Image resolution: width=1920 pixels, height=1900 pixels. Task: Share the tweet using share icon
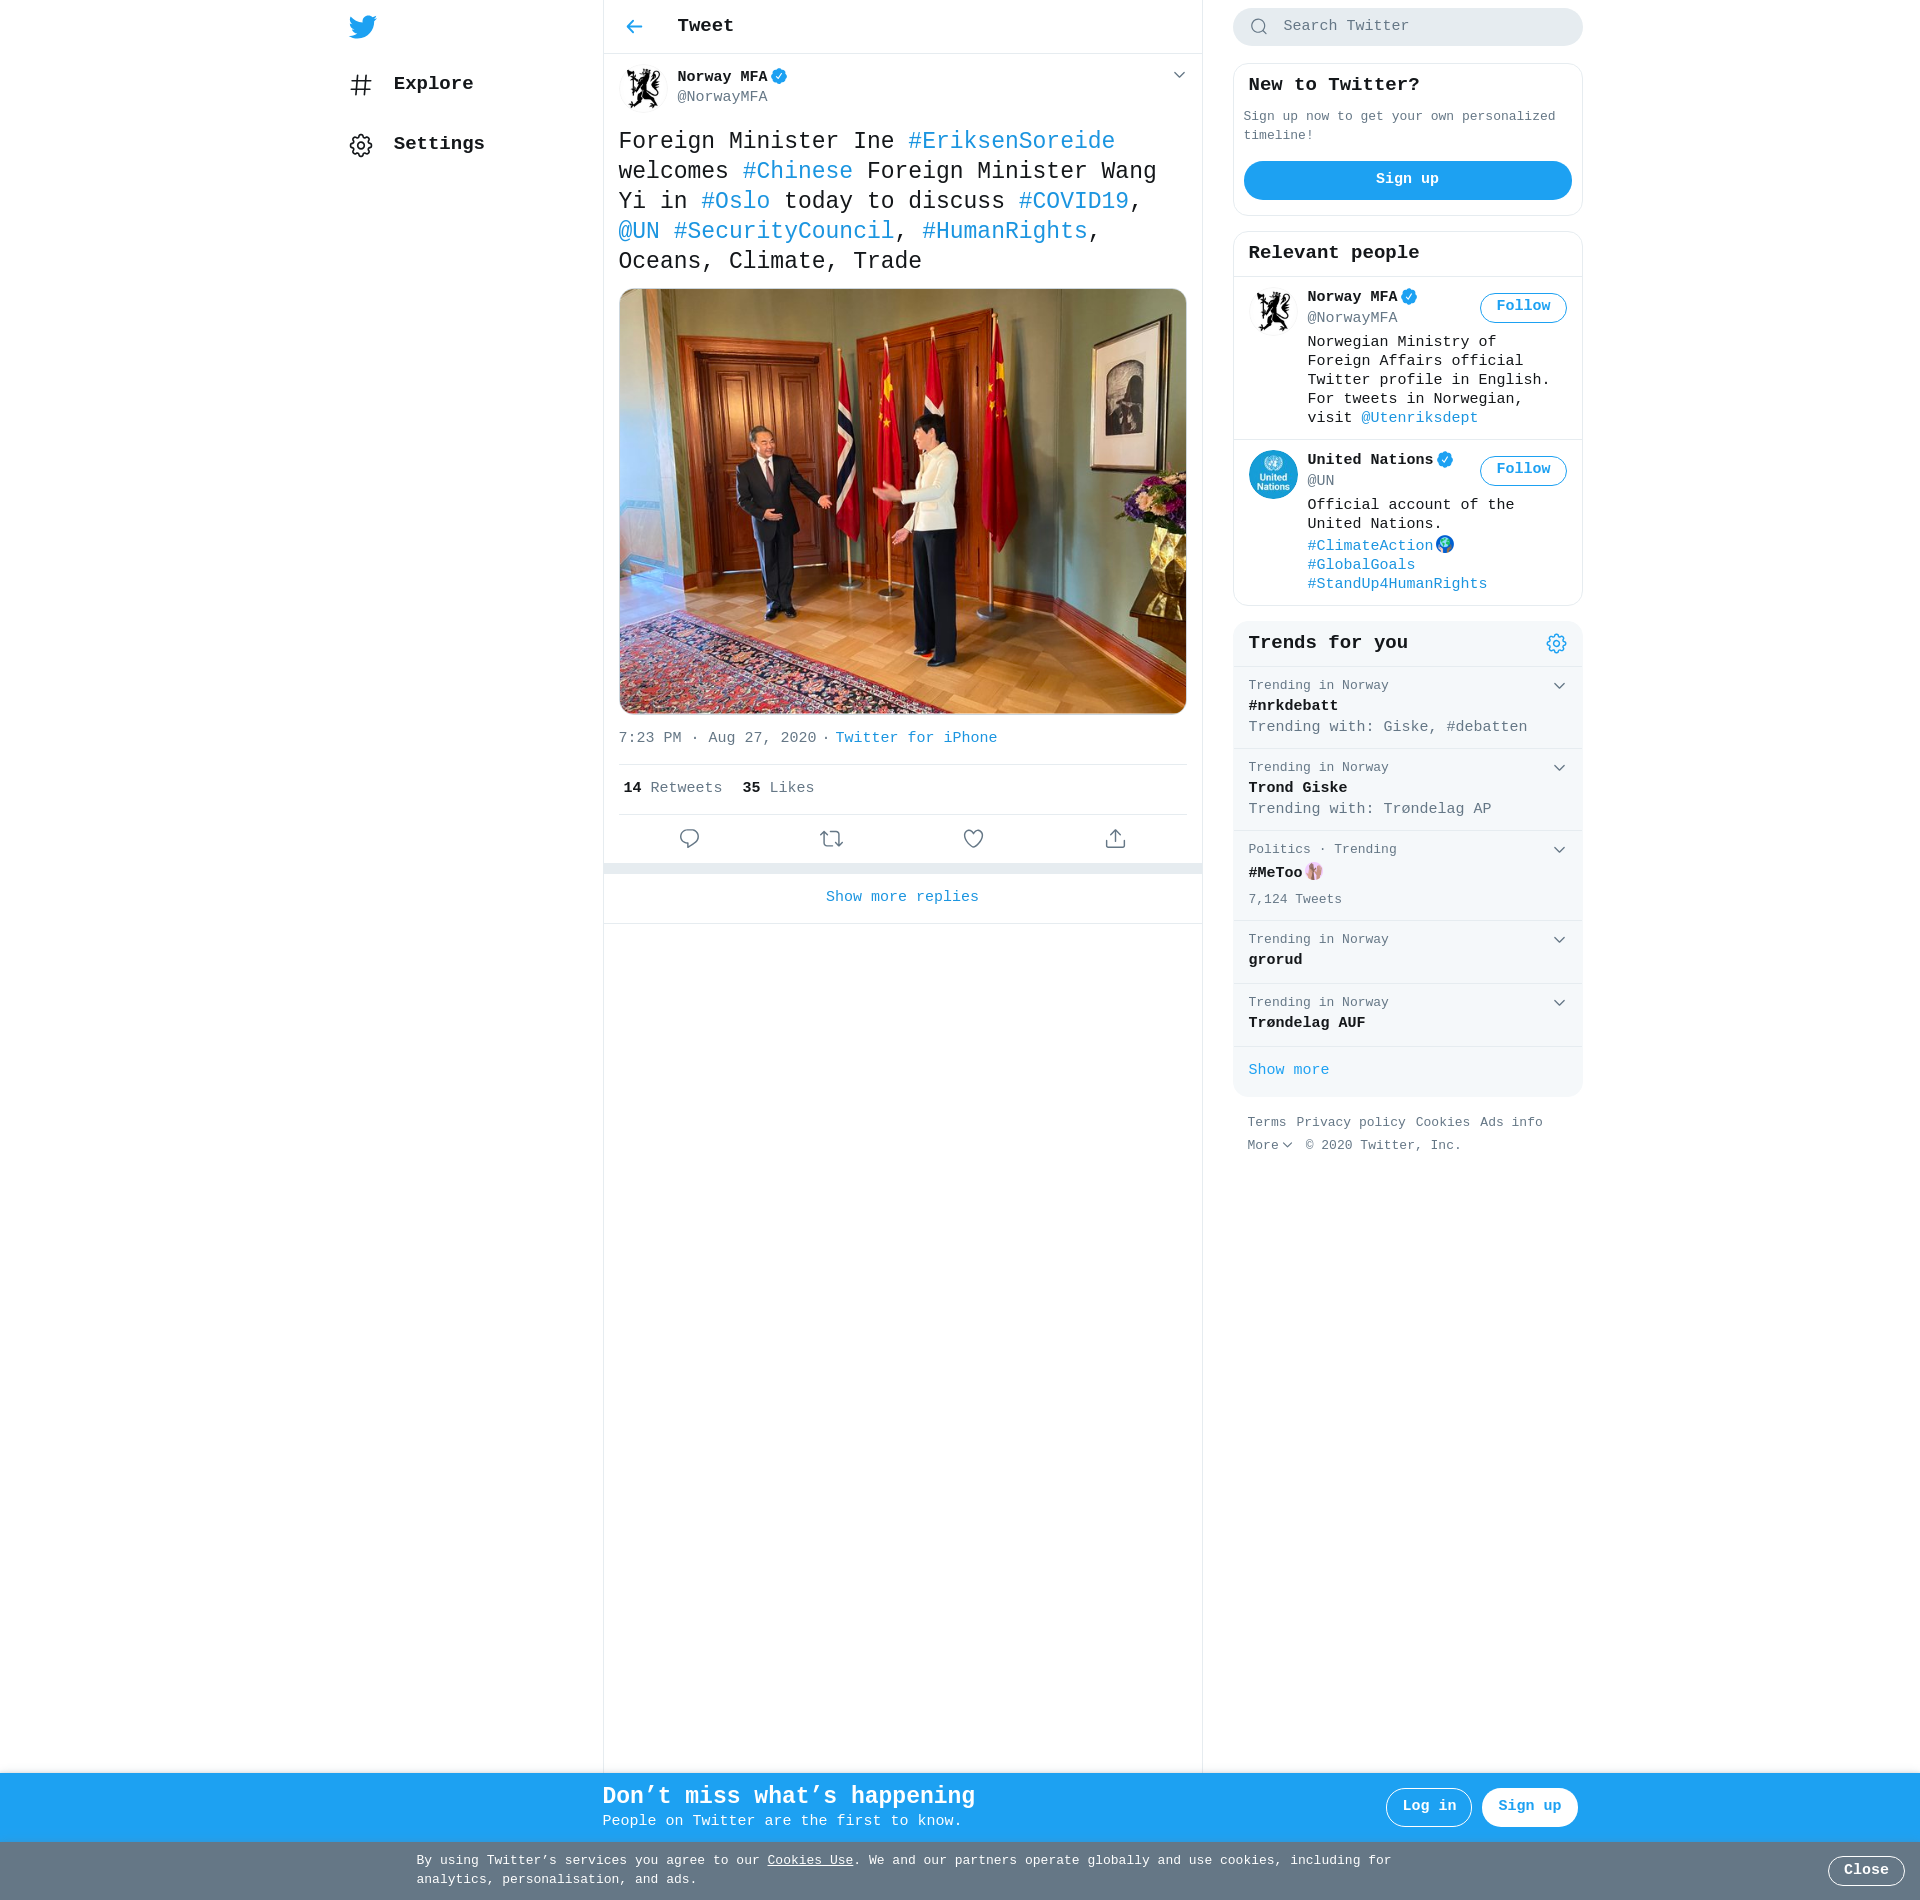point(1115,839)
